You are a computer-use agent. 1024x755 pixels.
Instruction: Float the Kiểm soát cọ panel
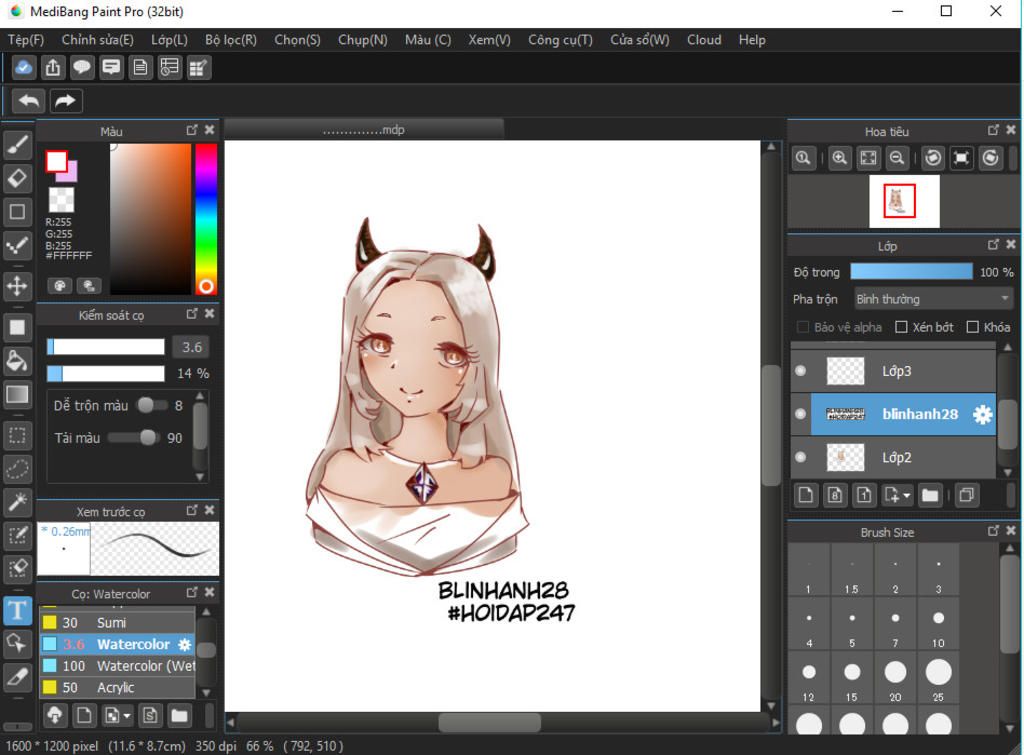coord(191,313)
